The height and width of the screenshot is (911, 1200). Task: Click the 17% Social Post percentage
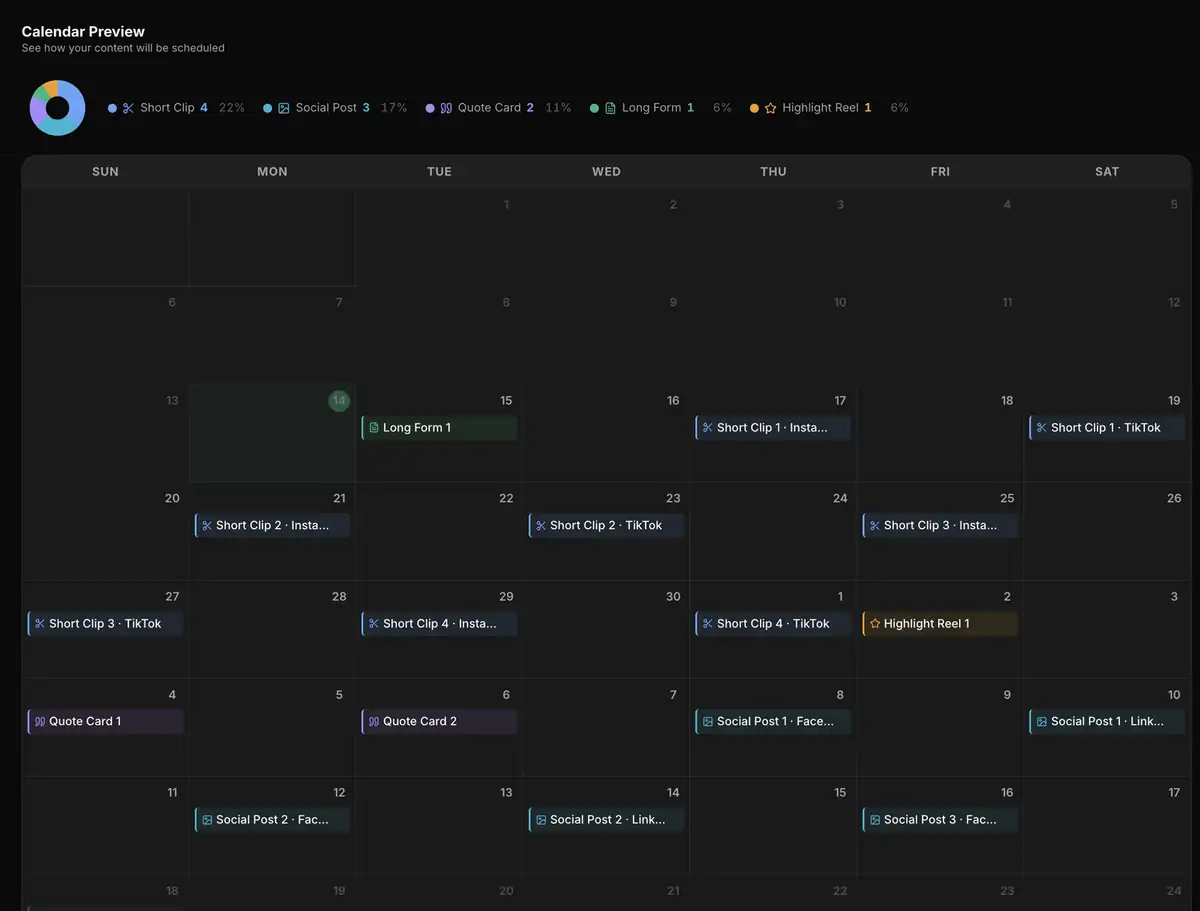point(394,108)
